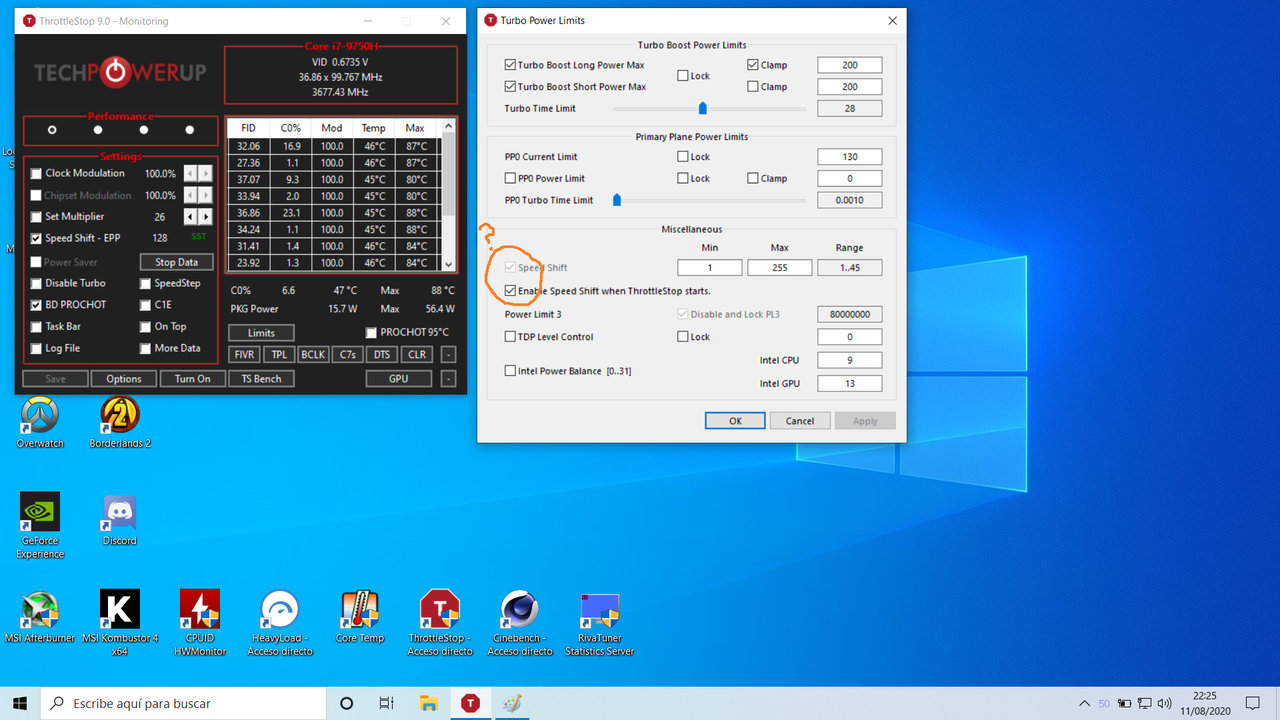Image resolution: width=1280 pixels, height=720 pixels.
Task: Show hidden system tray icons
Action: tap(1084, 703)
